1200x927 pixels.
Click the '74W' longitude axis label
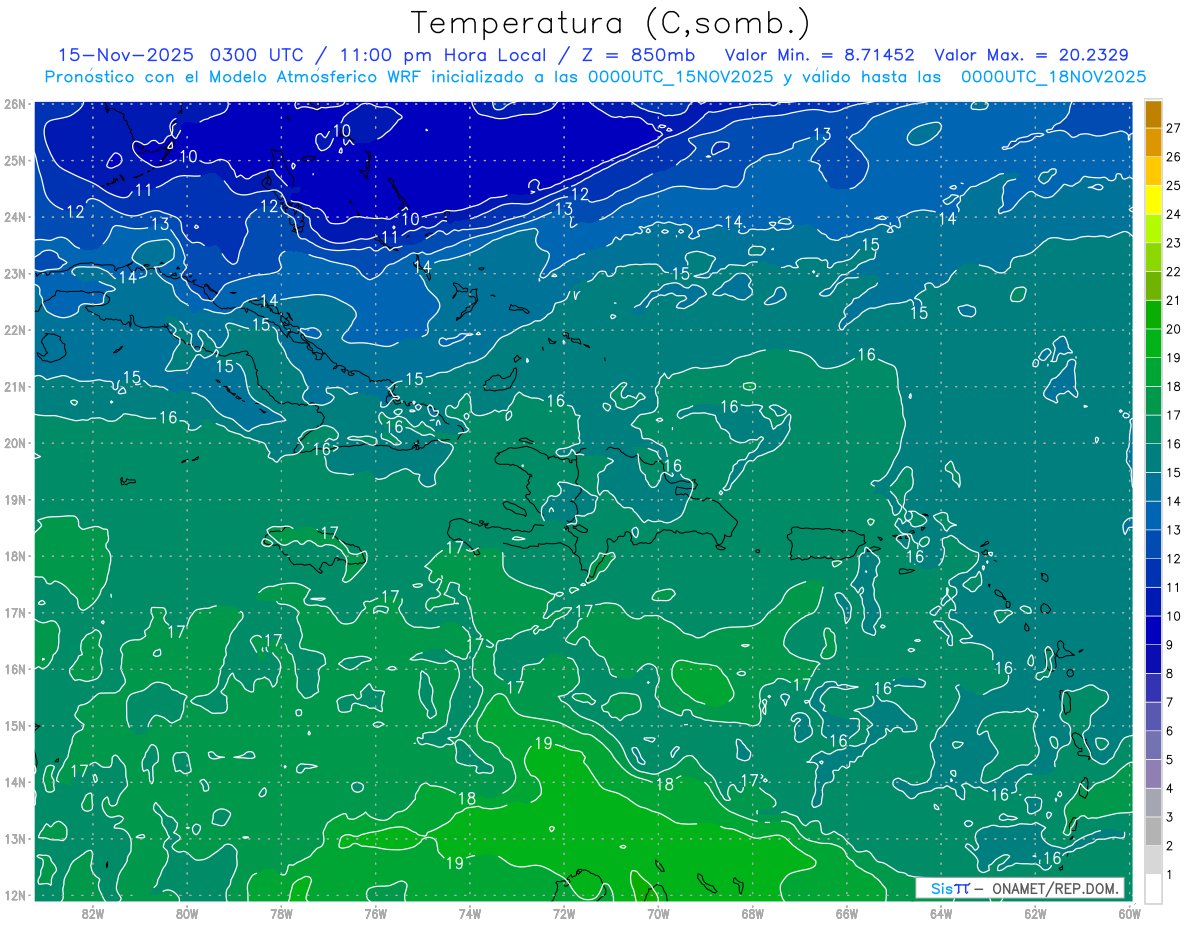point(470,914)
